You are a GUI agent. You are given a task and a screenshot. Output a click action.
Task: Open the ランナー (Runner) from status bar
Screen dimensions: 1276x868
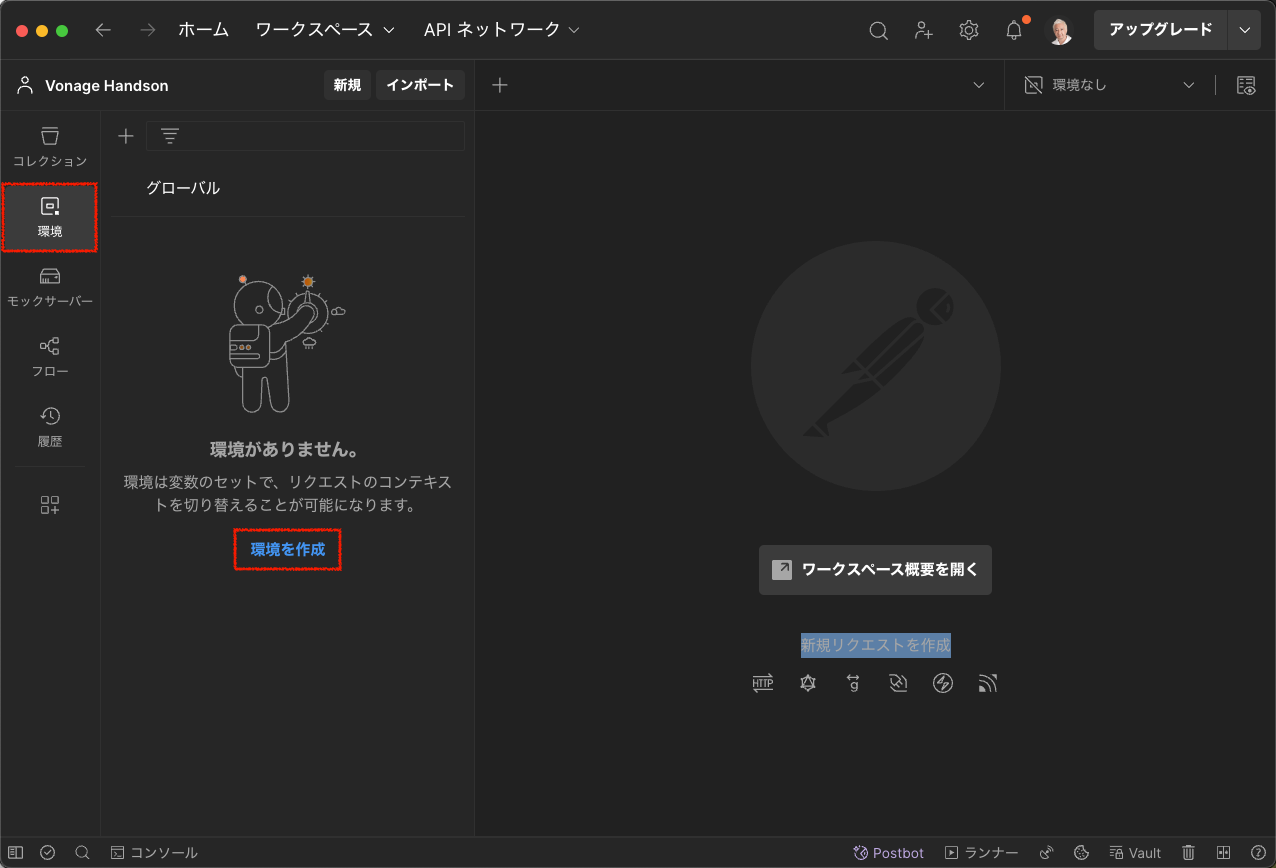tap(982, 853)
